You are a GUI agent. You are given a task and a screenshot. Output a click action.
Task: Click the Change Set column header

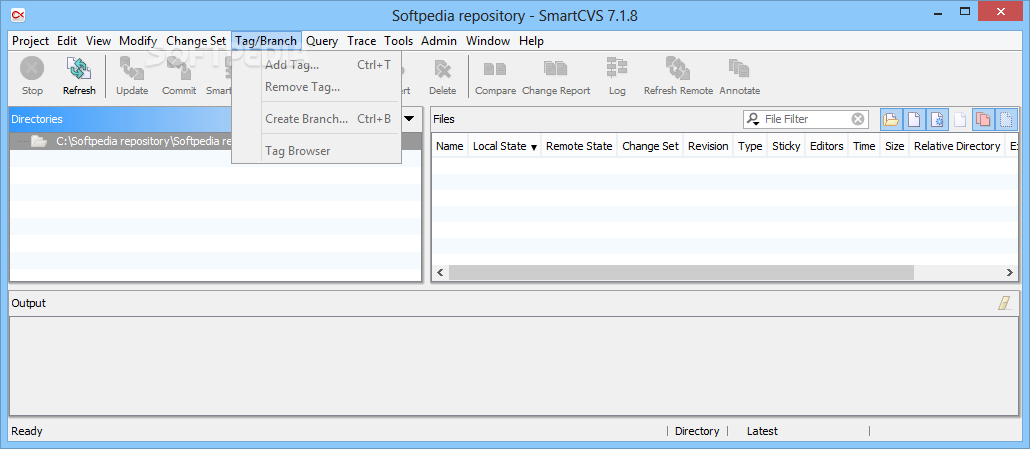650,146
